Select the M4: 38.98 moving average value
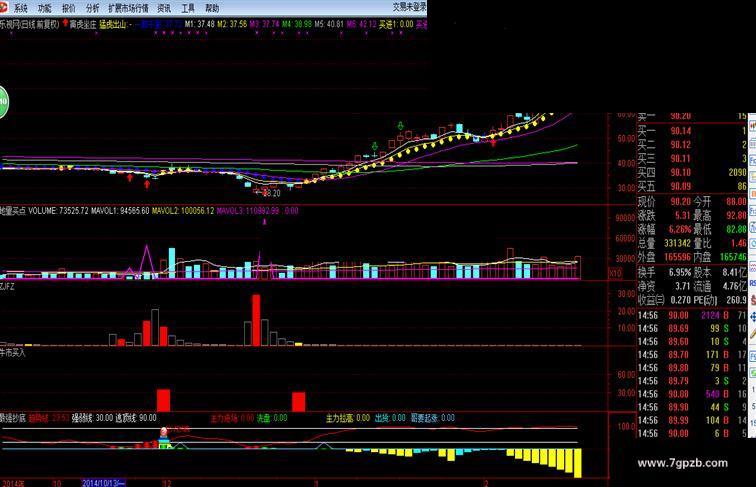 coord(297,24)
